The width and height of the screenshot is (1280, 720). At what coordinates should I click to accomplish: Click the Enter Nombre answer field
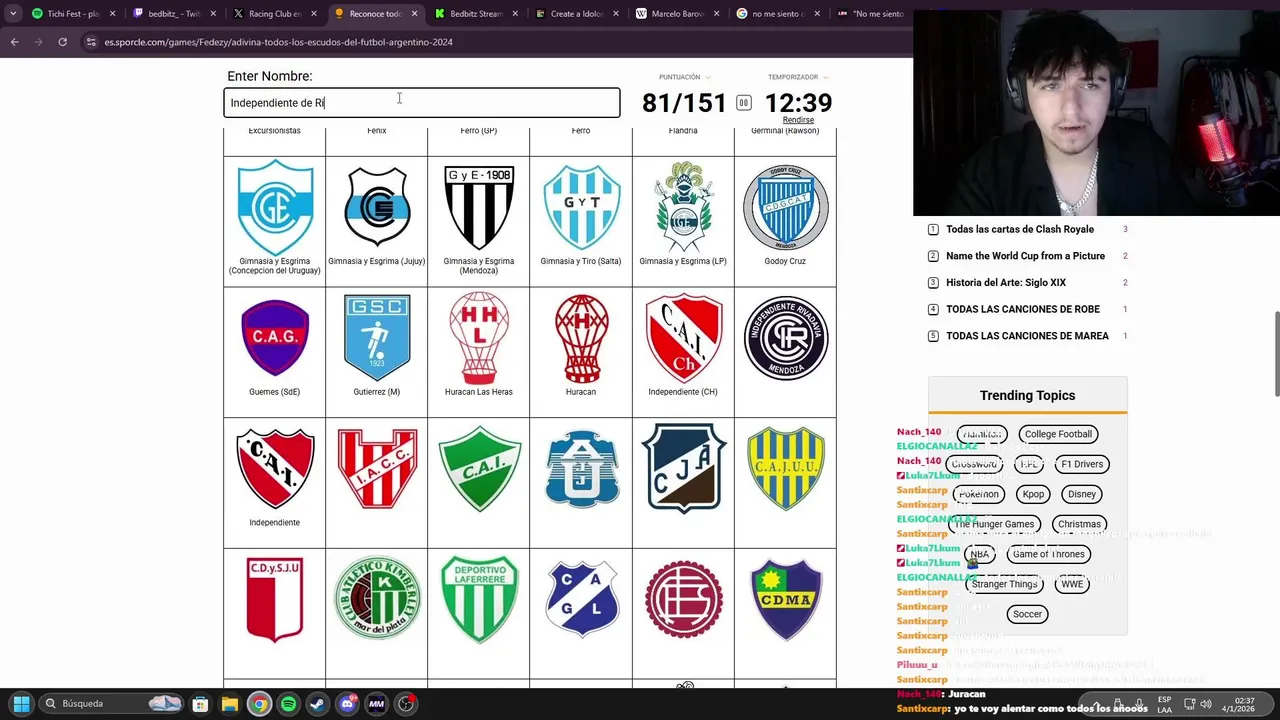pyautogui.click(x=421, y=103)
